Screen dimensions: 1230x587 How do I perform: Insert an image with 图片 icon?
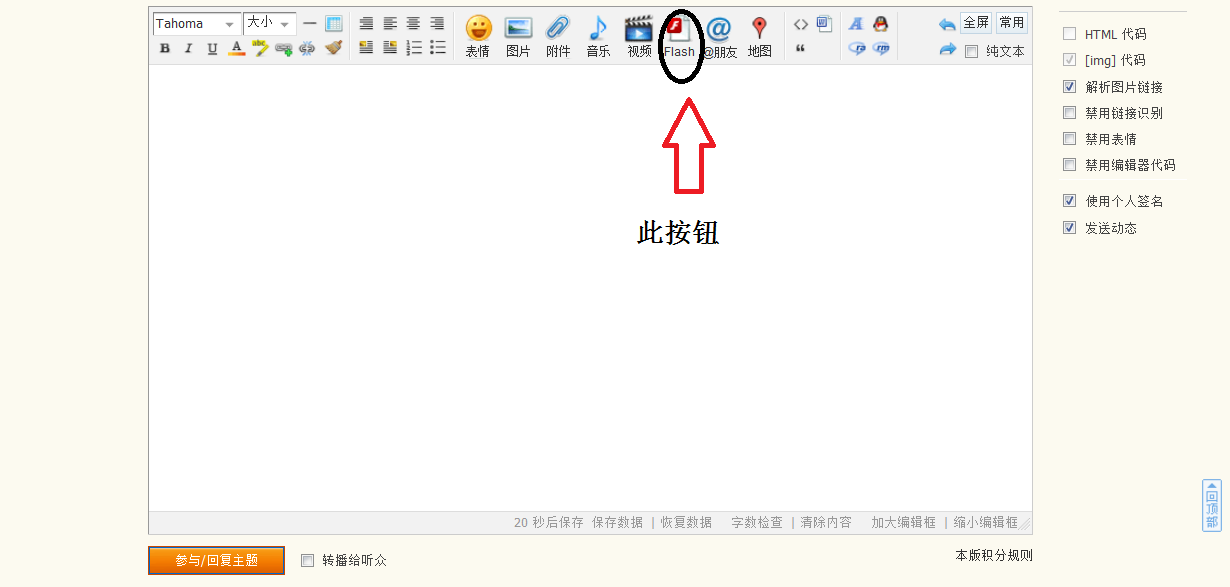[x=518, y=36]
